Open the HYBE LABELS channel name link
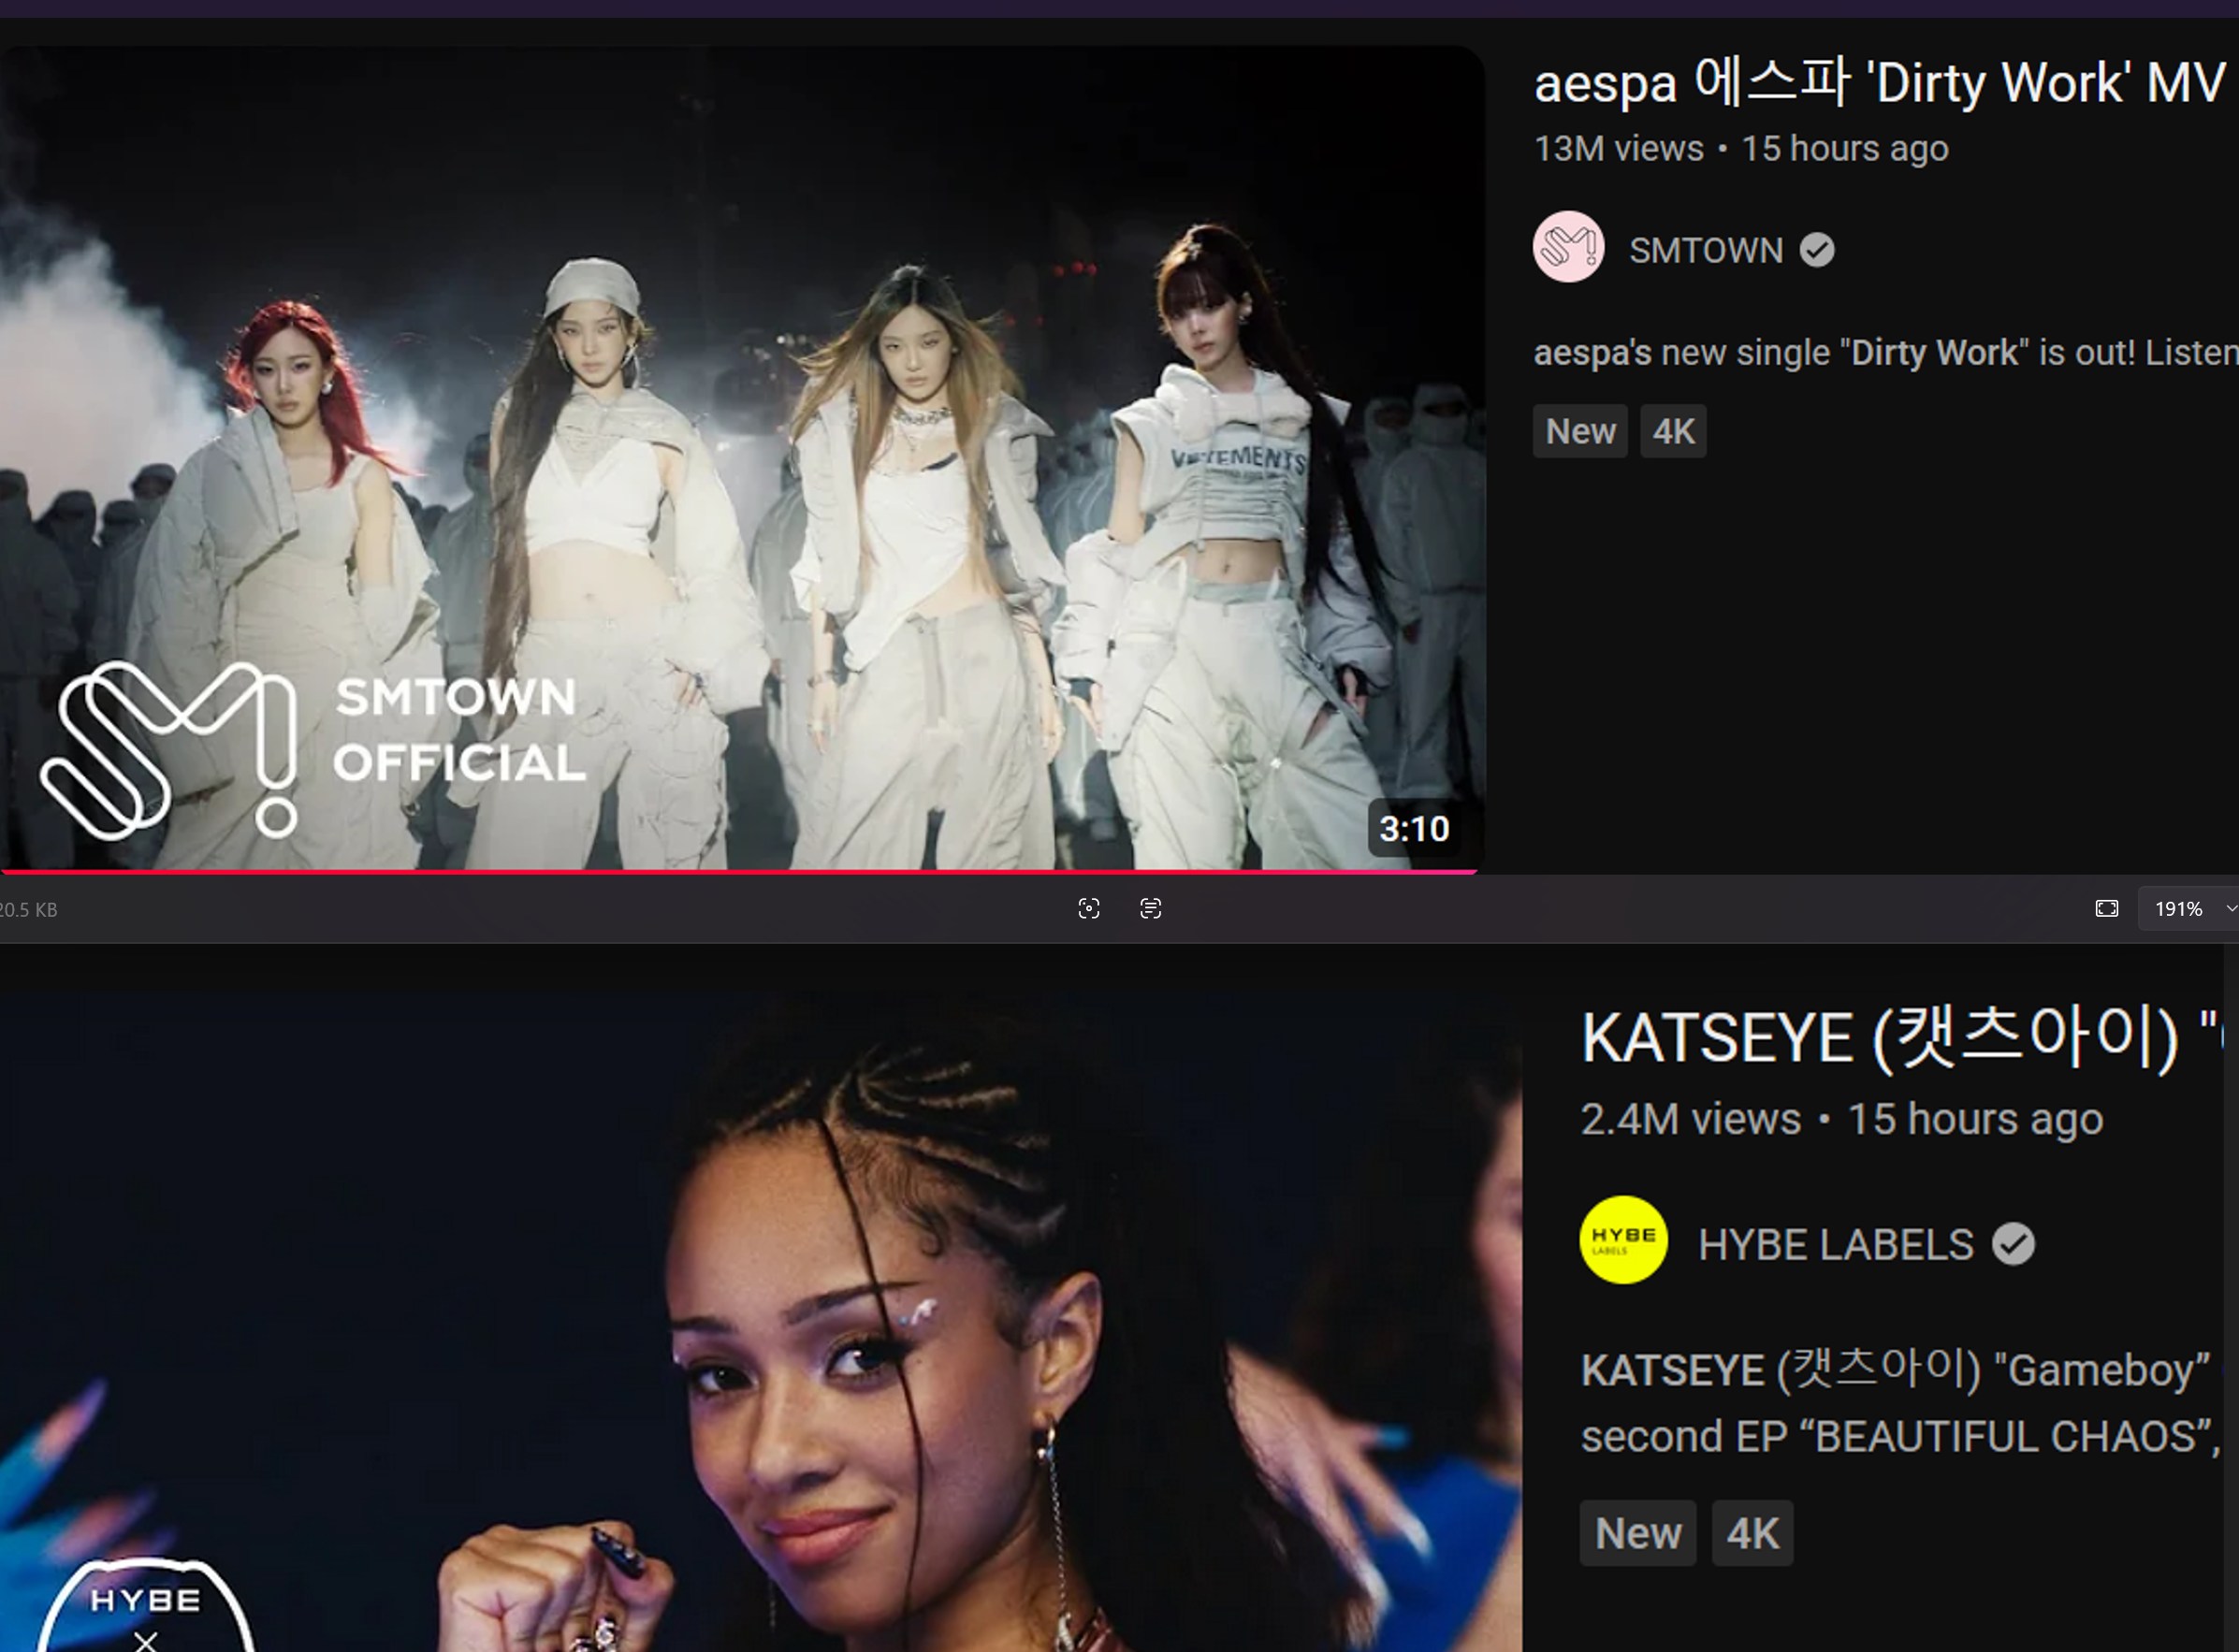 pyautogui.click(x=1836, y=1245)
